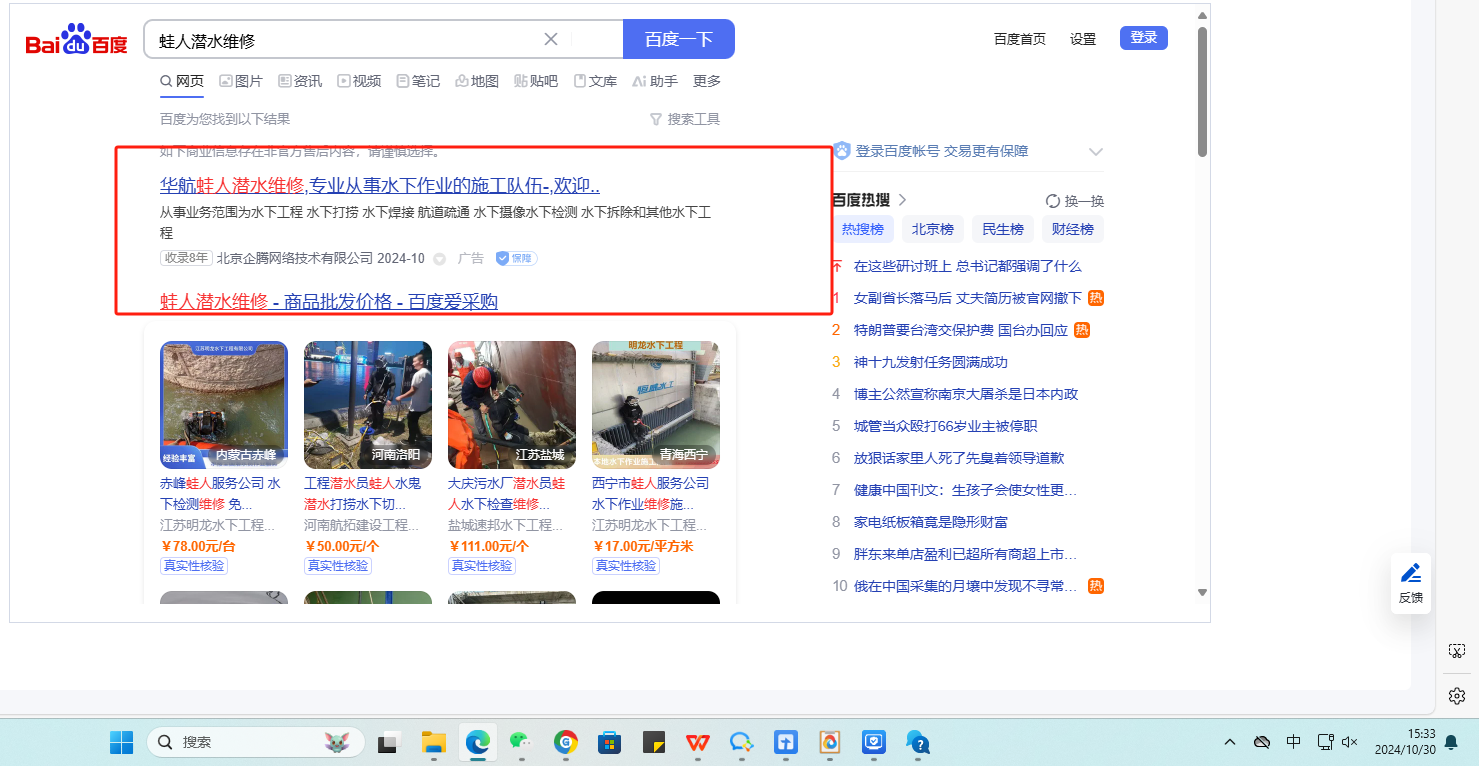Click the Baidu logo
This screenshot has width=1479, height=766.
point(77,41)
